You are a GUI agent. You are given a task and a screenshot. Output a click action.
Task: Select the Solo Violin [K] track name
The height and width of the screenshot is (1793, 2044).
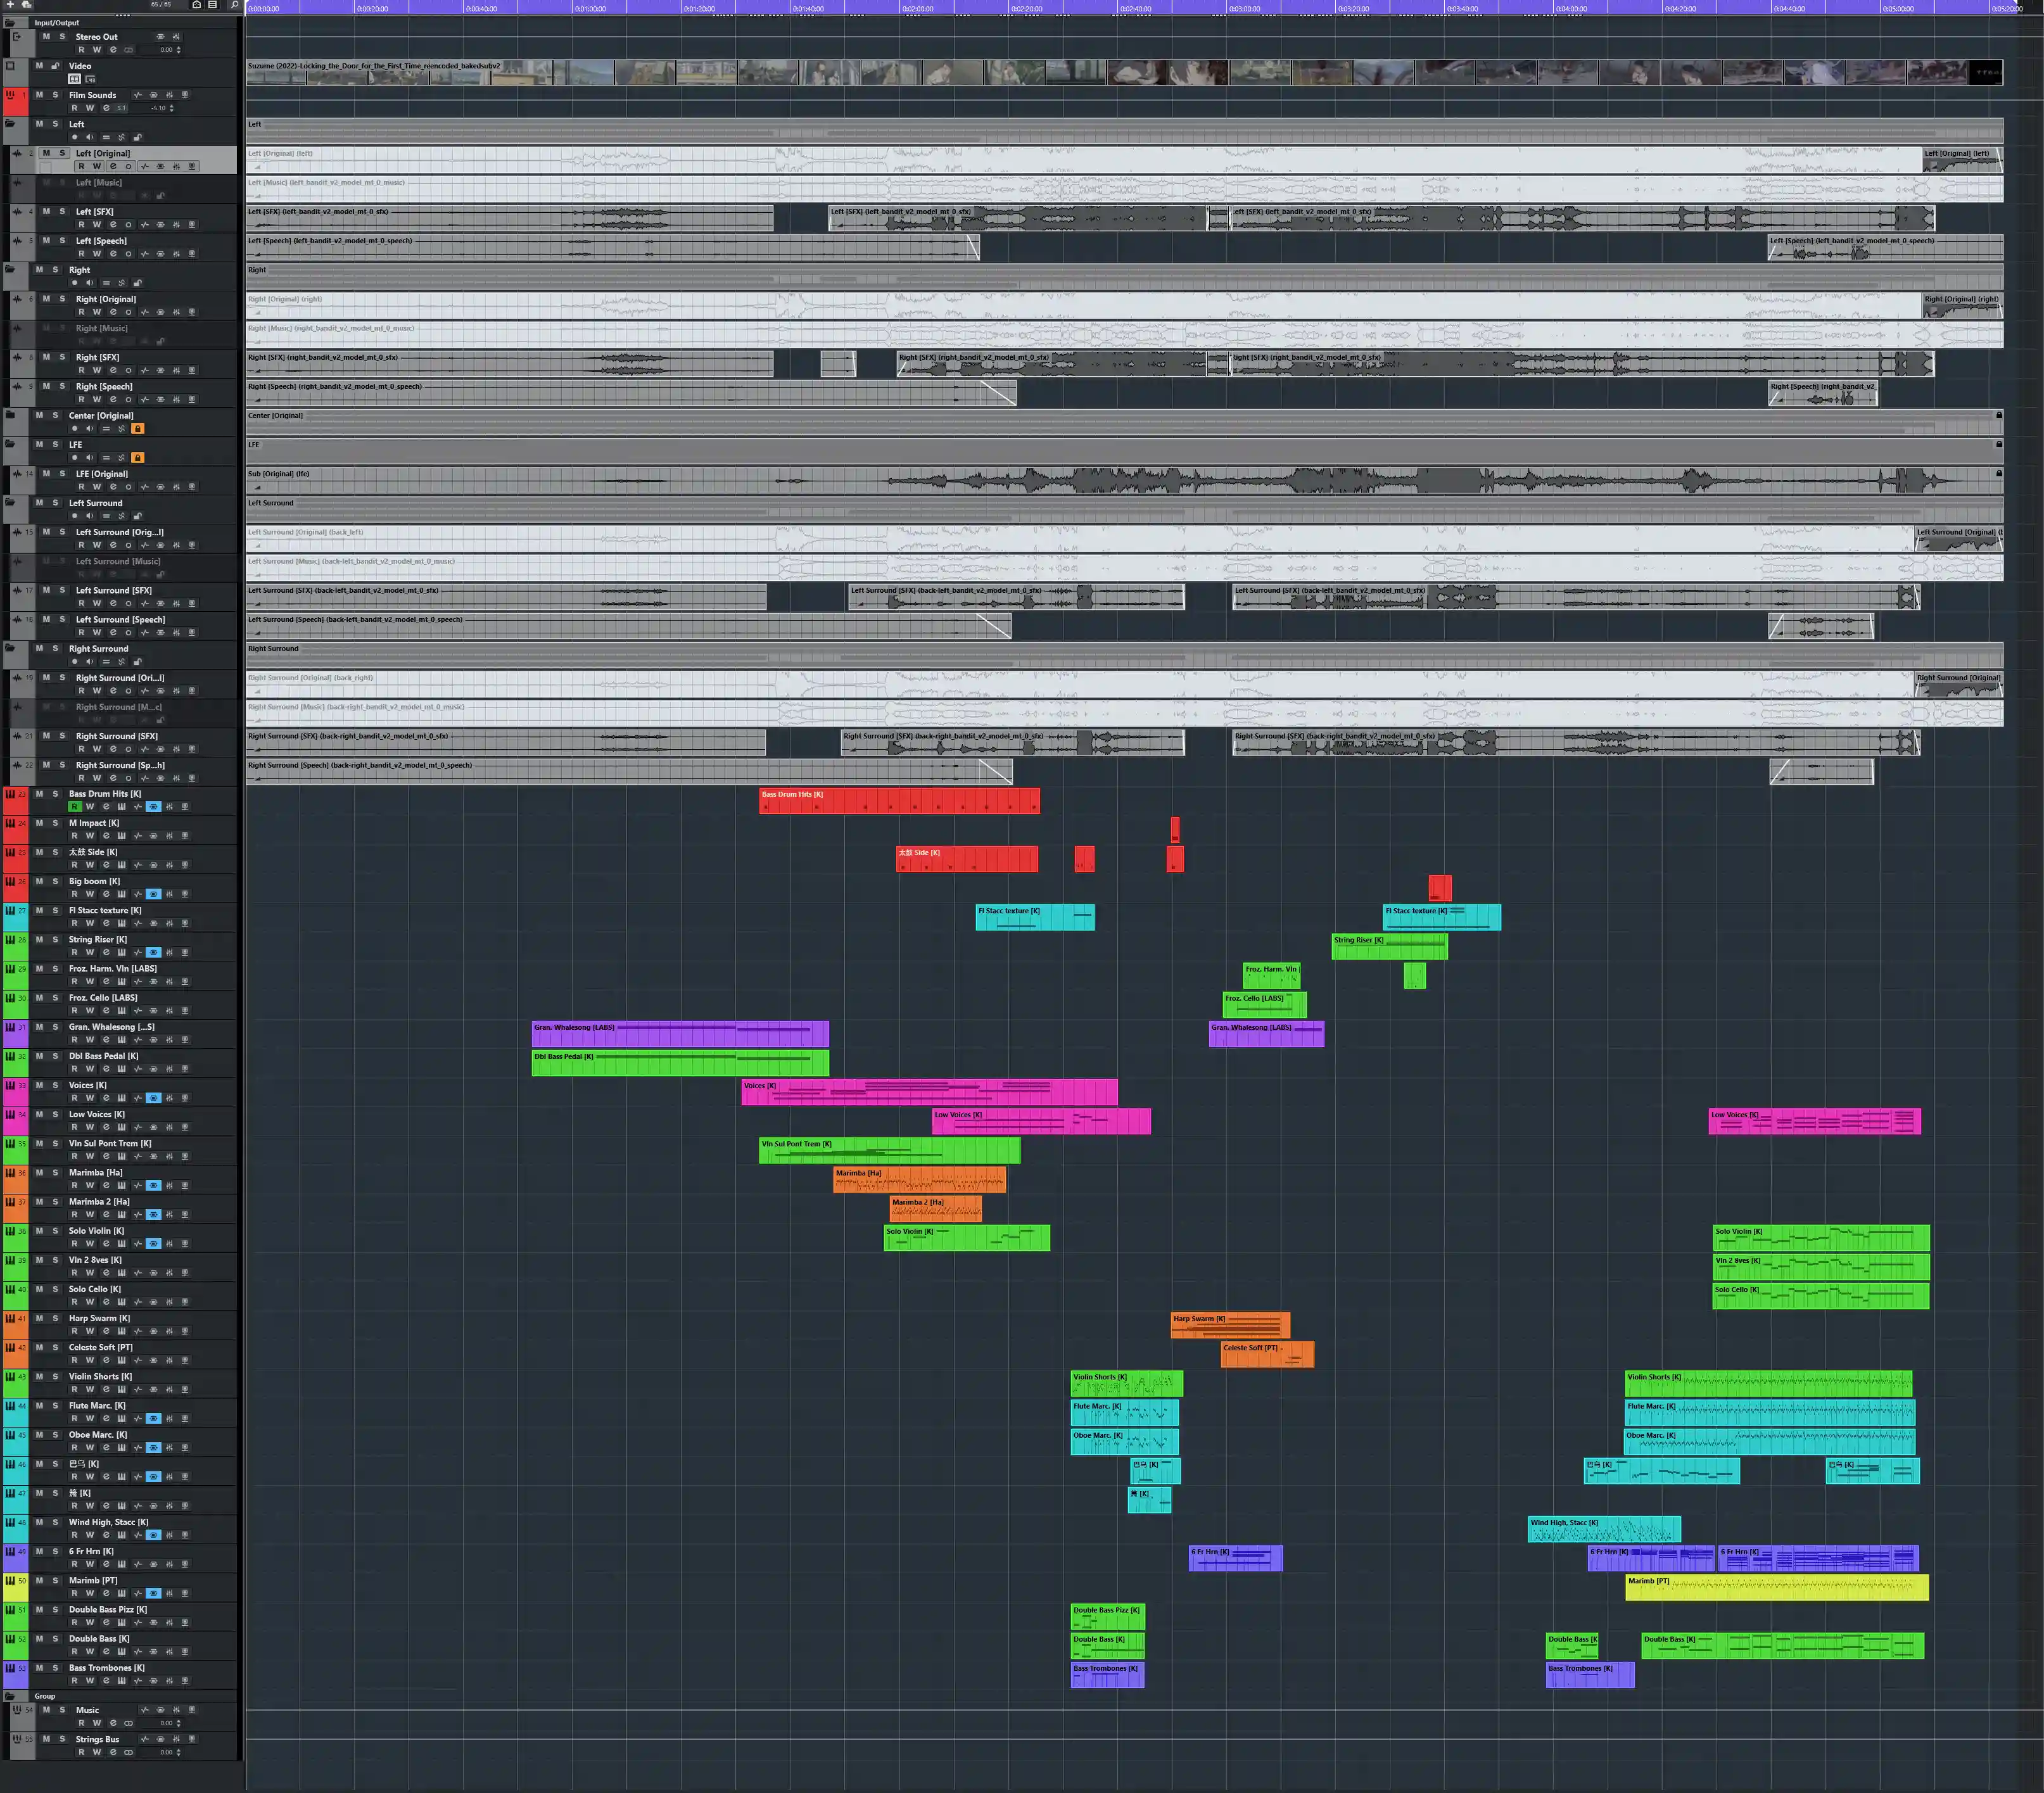(x=97, y=1231)
